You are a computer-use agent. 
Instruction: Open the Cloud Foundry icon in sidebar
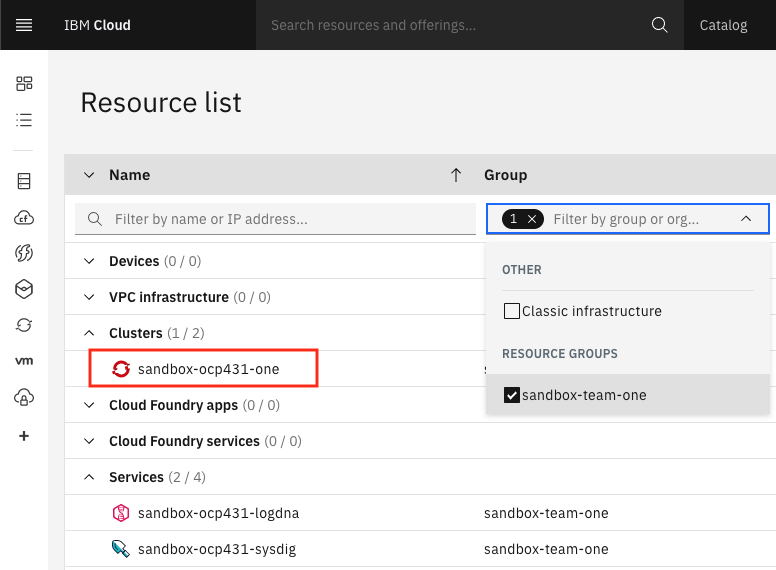pos(24,217)
